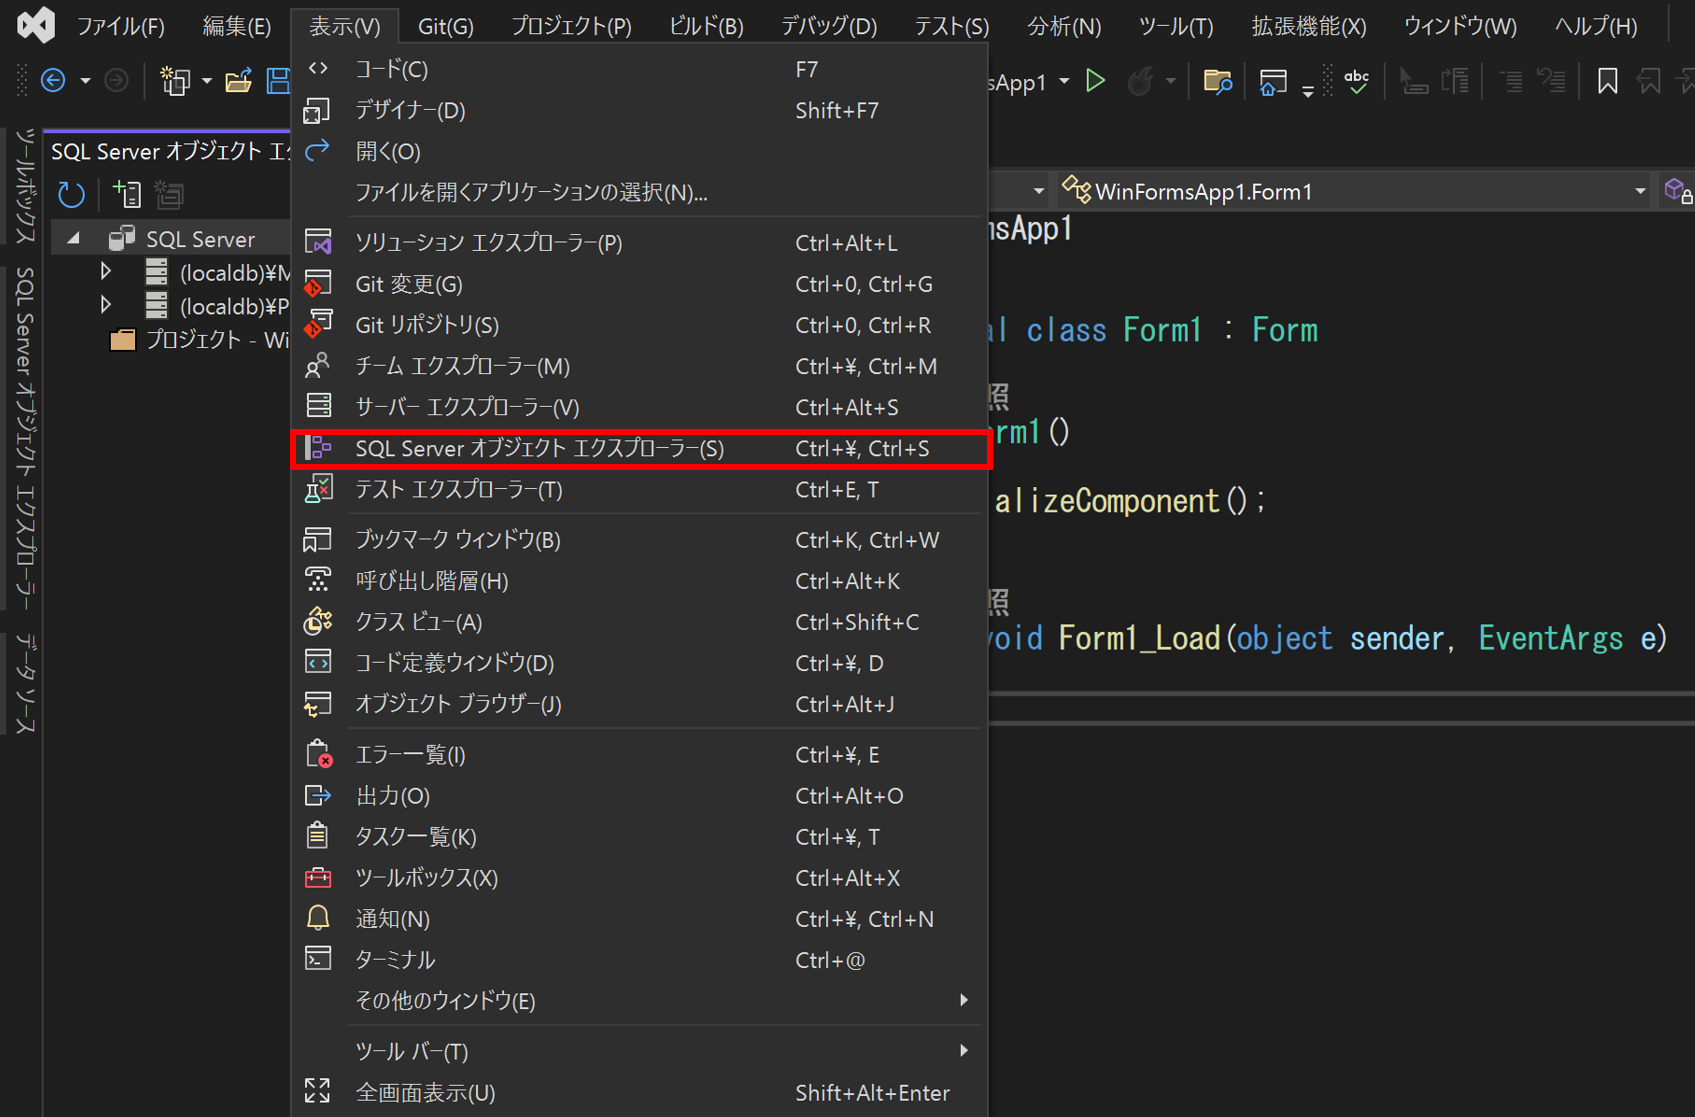Select the コード(C) menu item
This screenshot has height=1117, width=1695.
coord(640,69)
